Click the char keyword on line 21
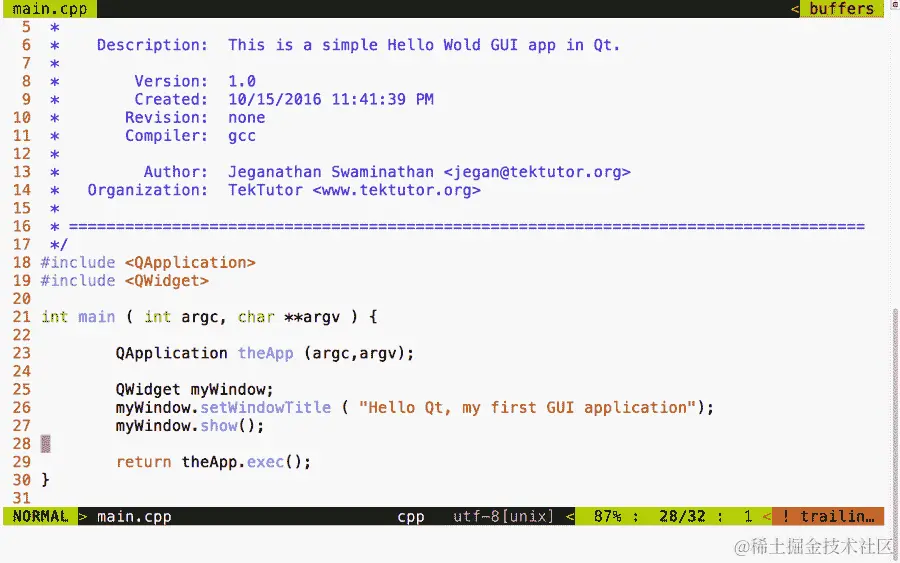Image resolution: width=900 pixels, height=563 pixels. pos(256,317)
